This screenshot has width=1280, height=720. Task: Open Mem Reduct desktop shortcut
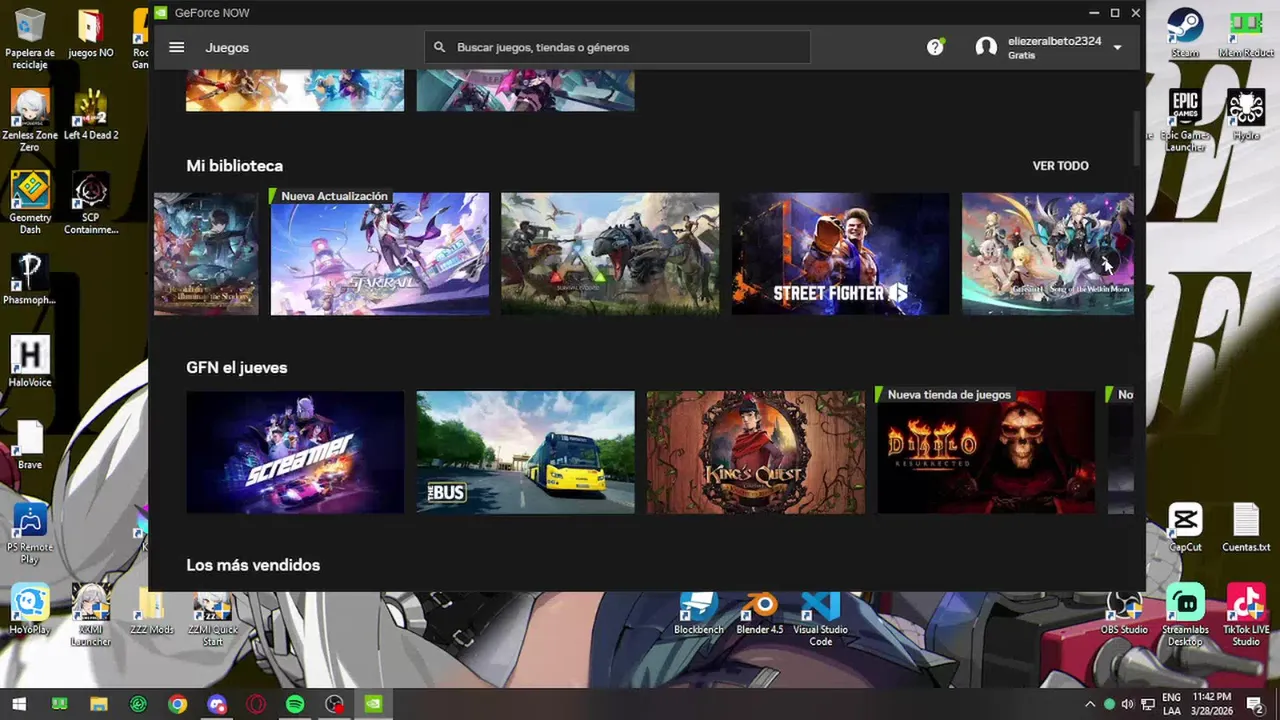(x=1246, y=33)
